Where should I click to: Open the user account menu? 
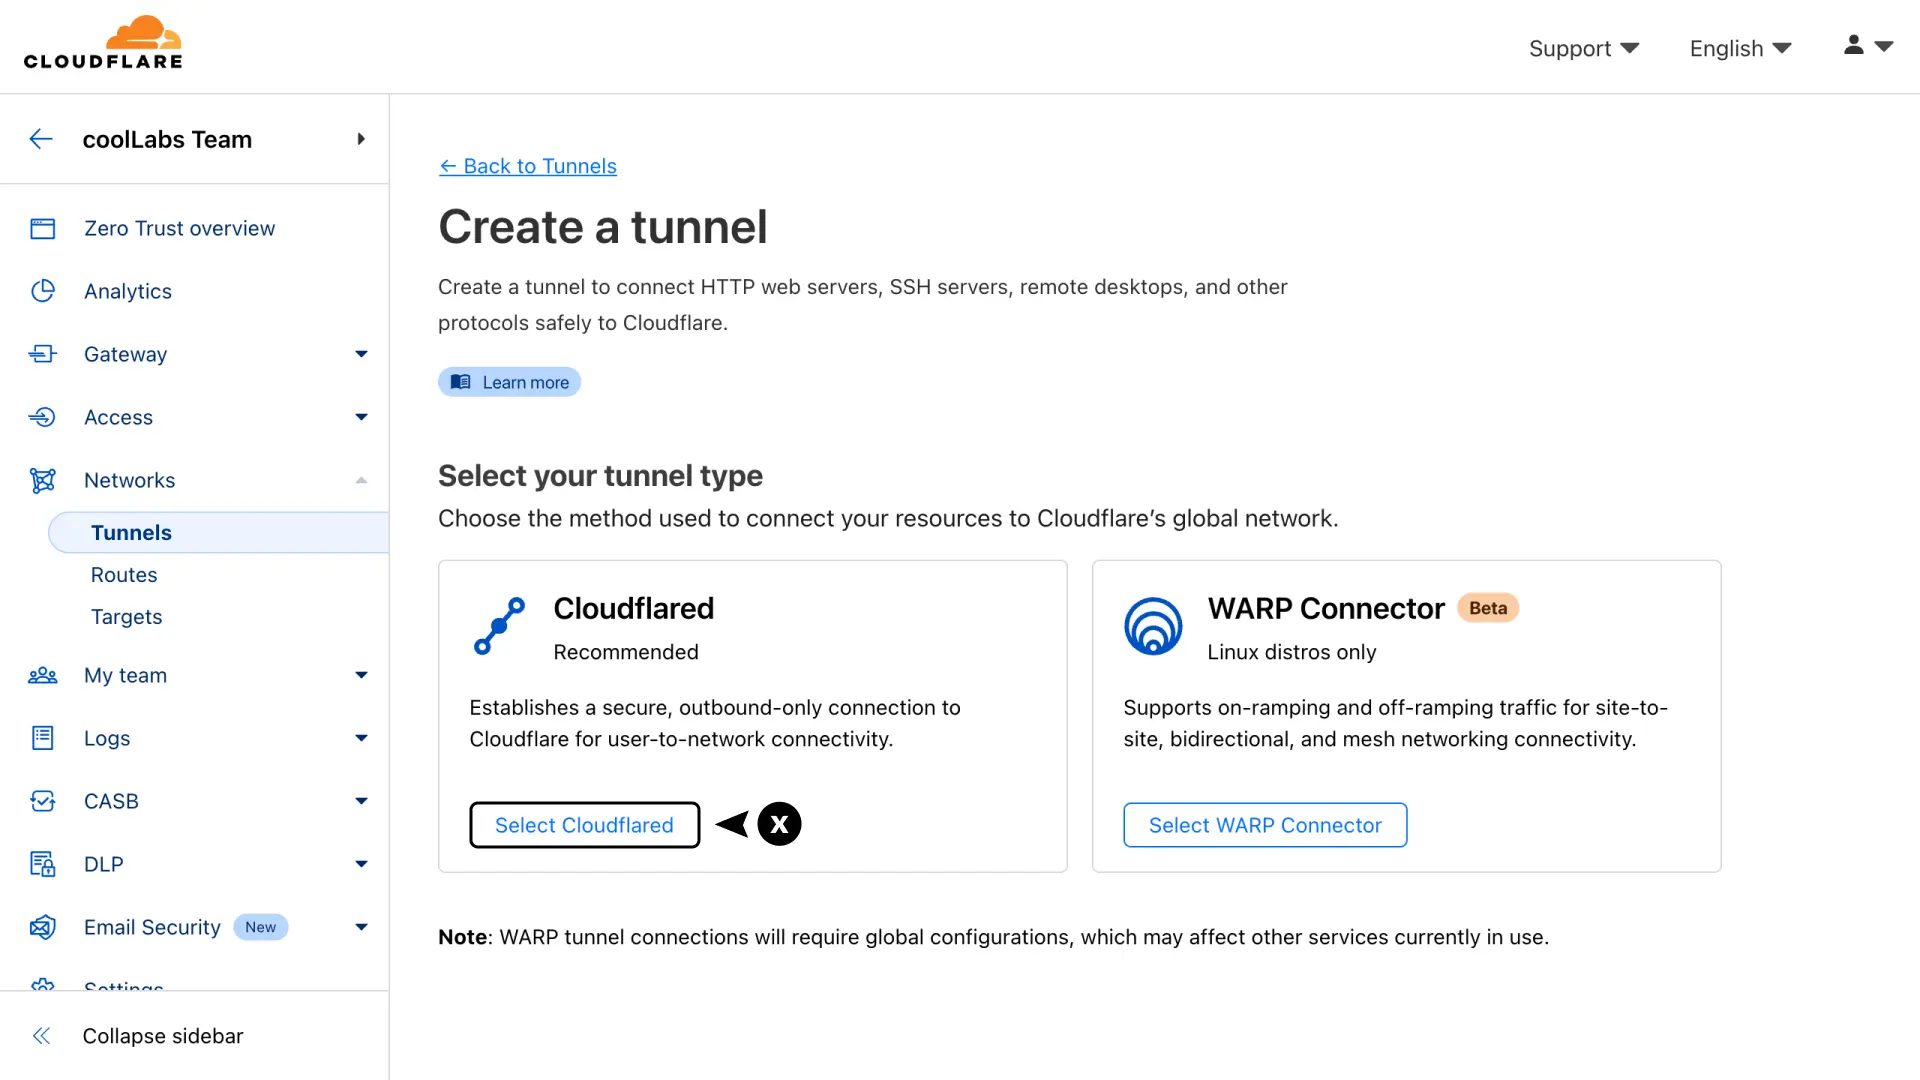(1868, 46)
